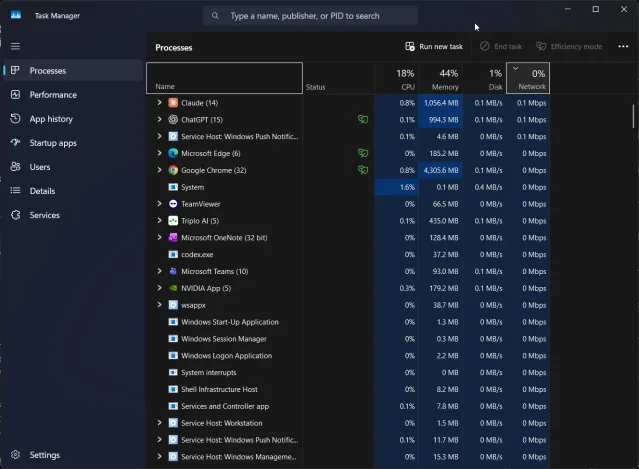Click the Google Chrome icon

(x=173, y=170)
